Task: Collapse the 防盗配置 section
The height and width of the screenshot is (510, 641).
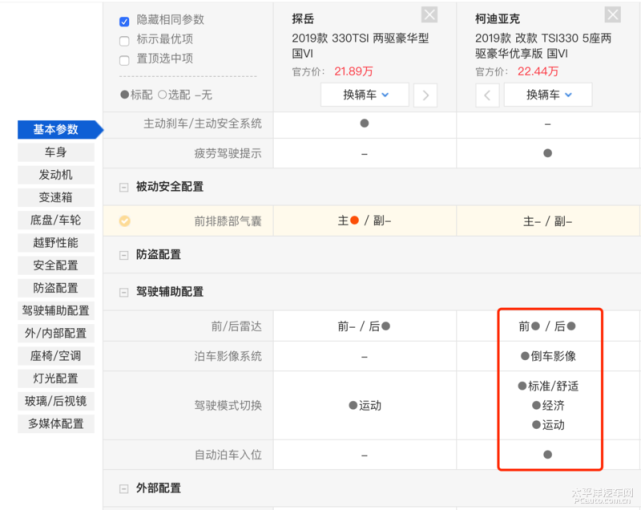Action: pos(123,255)
